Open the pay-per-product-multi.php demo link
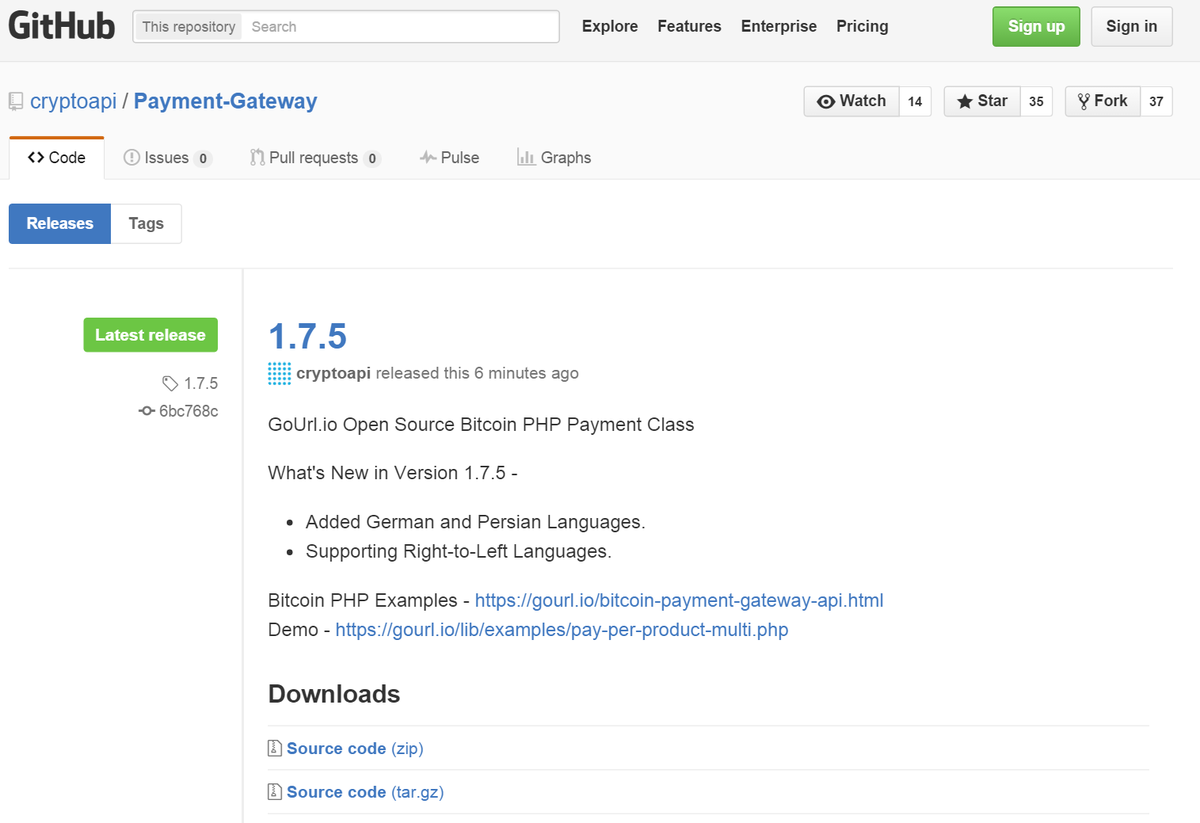 (562, 630)
